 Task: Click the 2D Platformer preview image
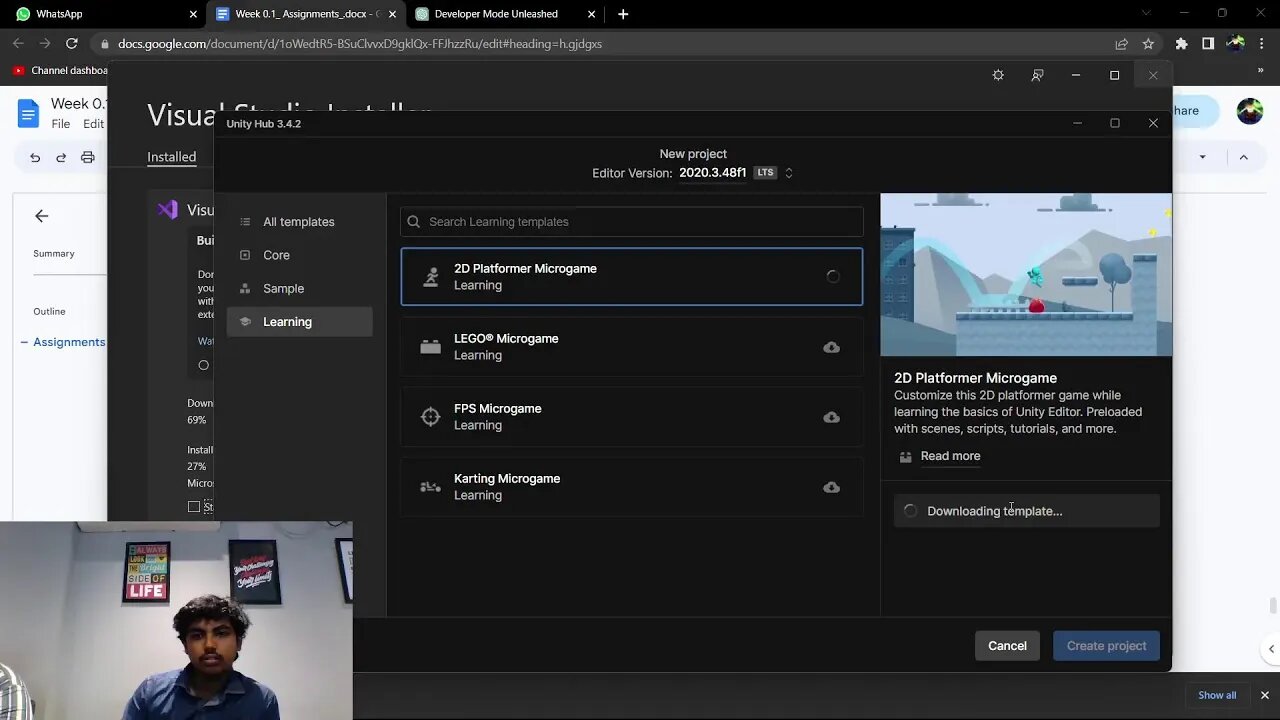tap(1026, 275)
